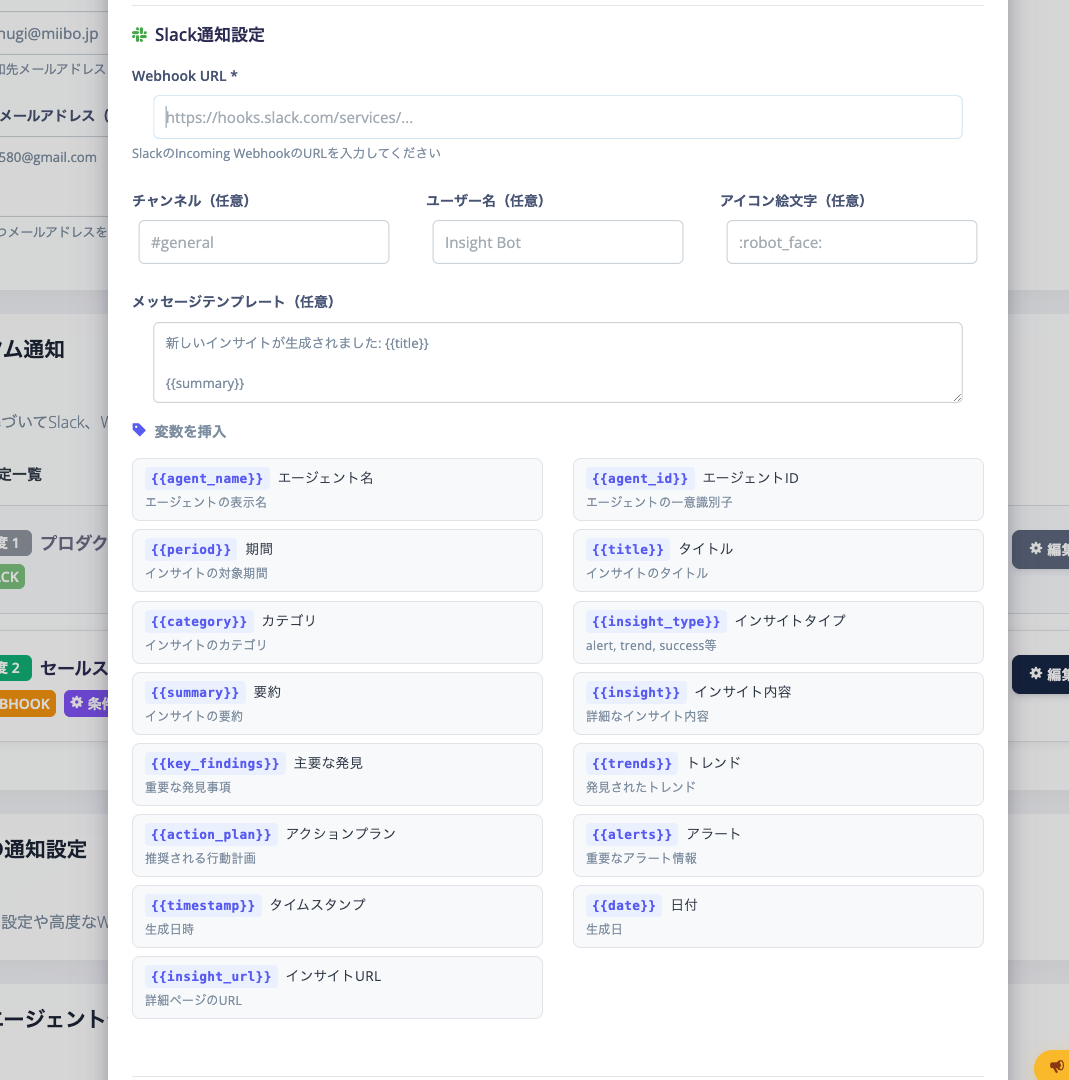Insert the {{alerts}} variable

coord(778,845)
